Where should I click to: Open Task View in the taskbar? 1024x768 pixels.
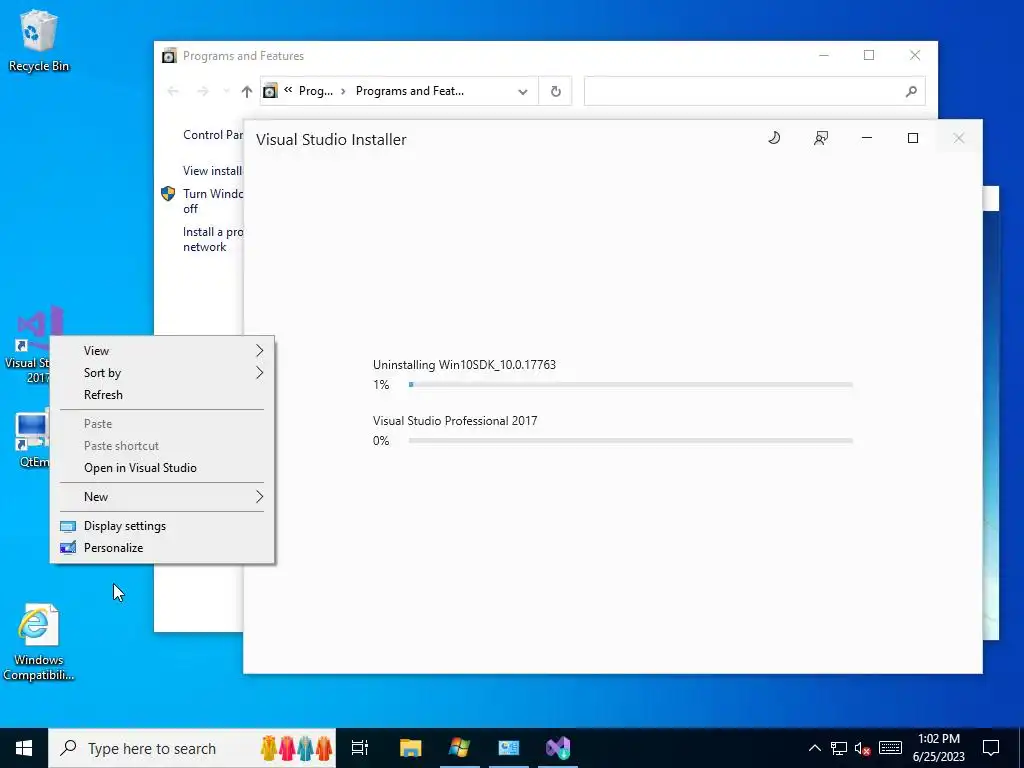(x=360, y=748)
